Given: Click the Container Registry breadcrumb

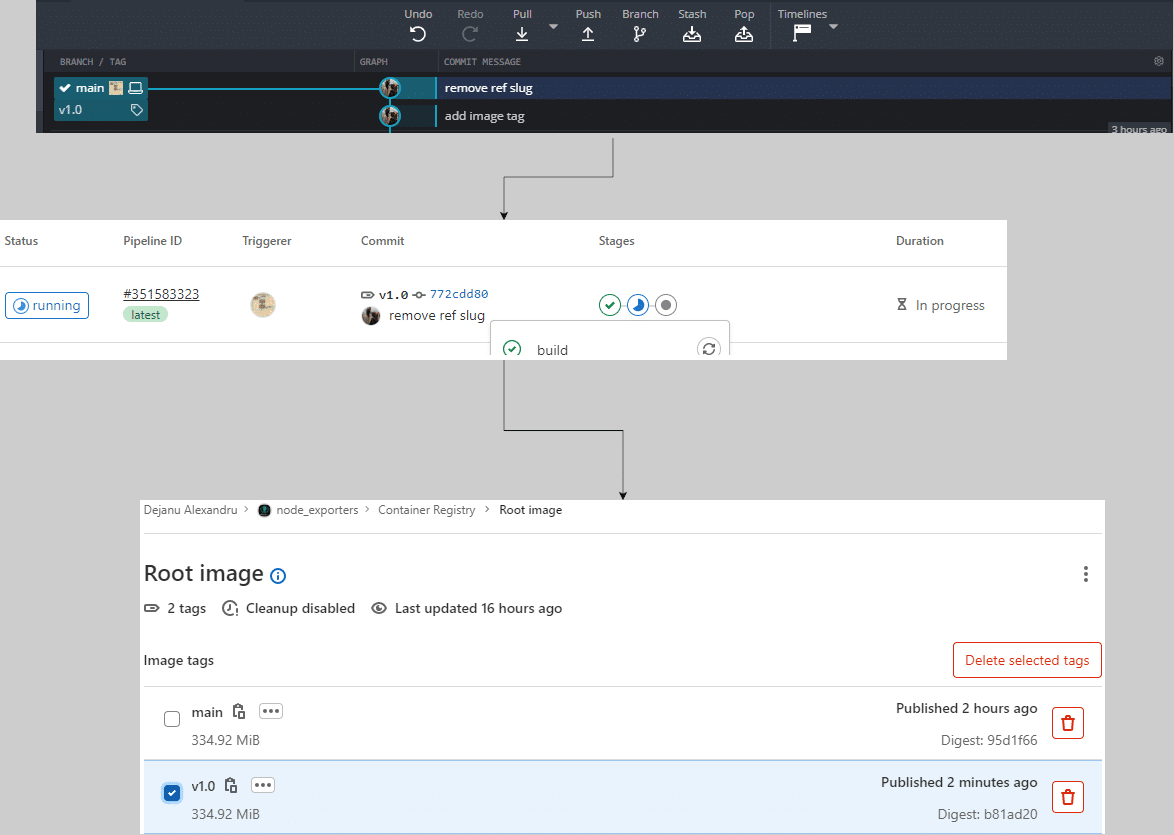Looking at the screenshot, I should click(427, 510).
